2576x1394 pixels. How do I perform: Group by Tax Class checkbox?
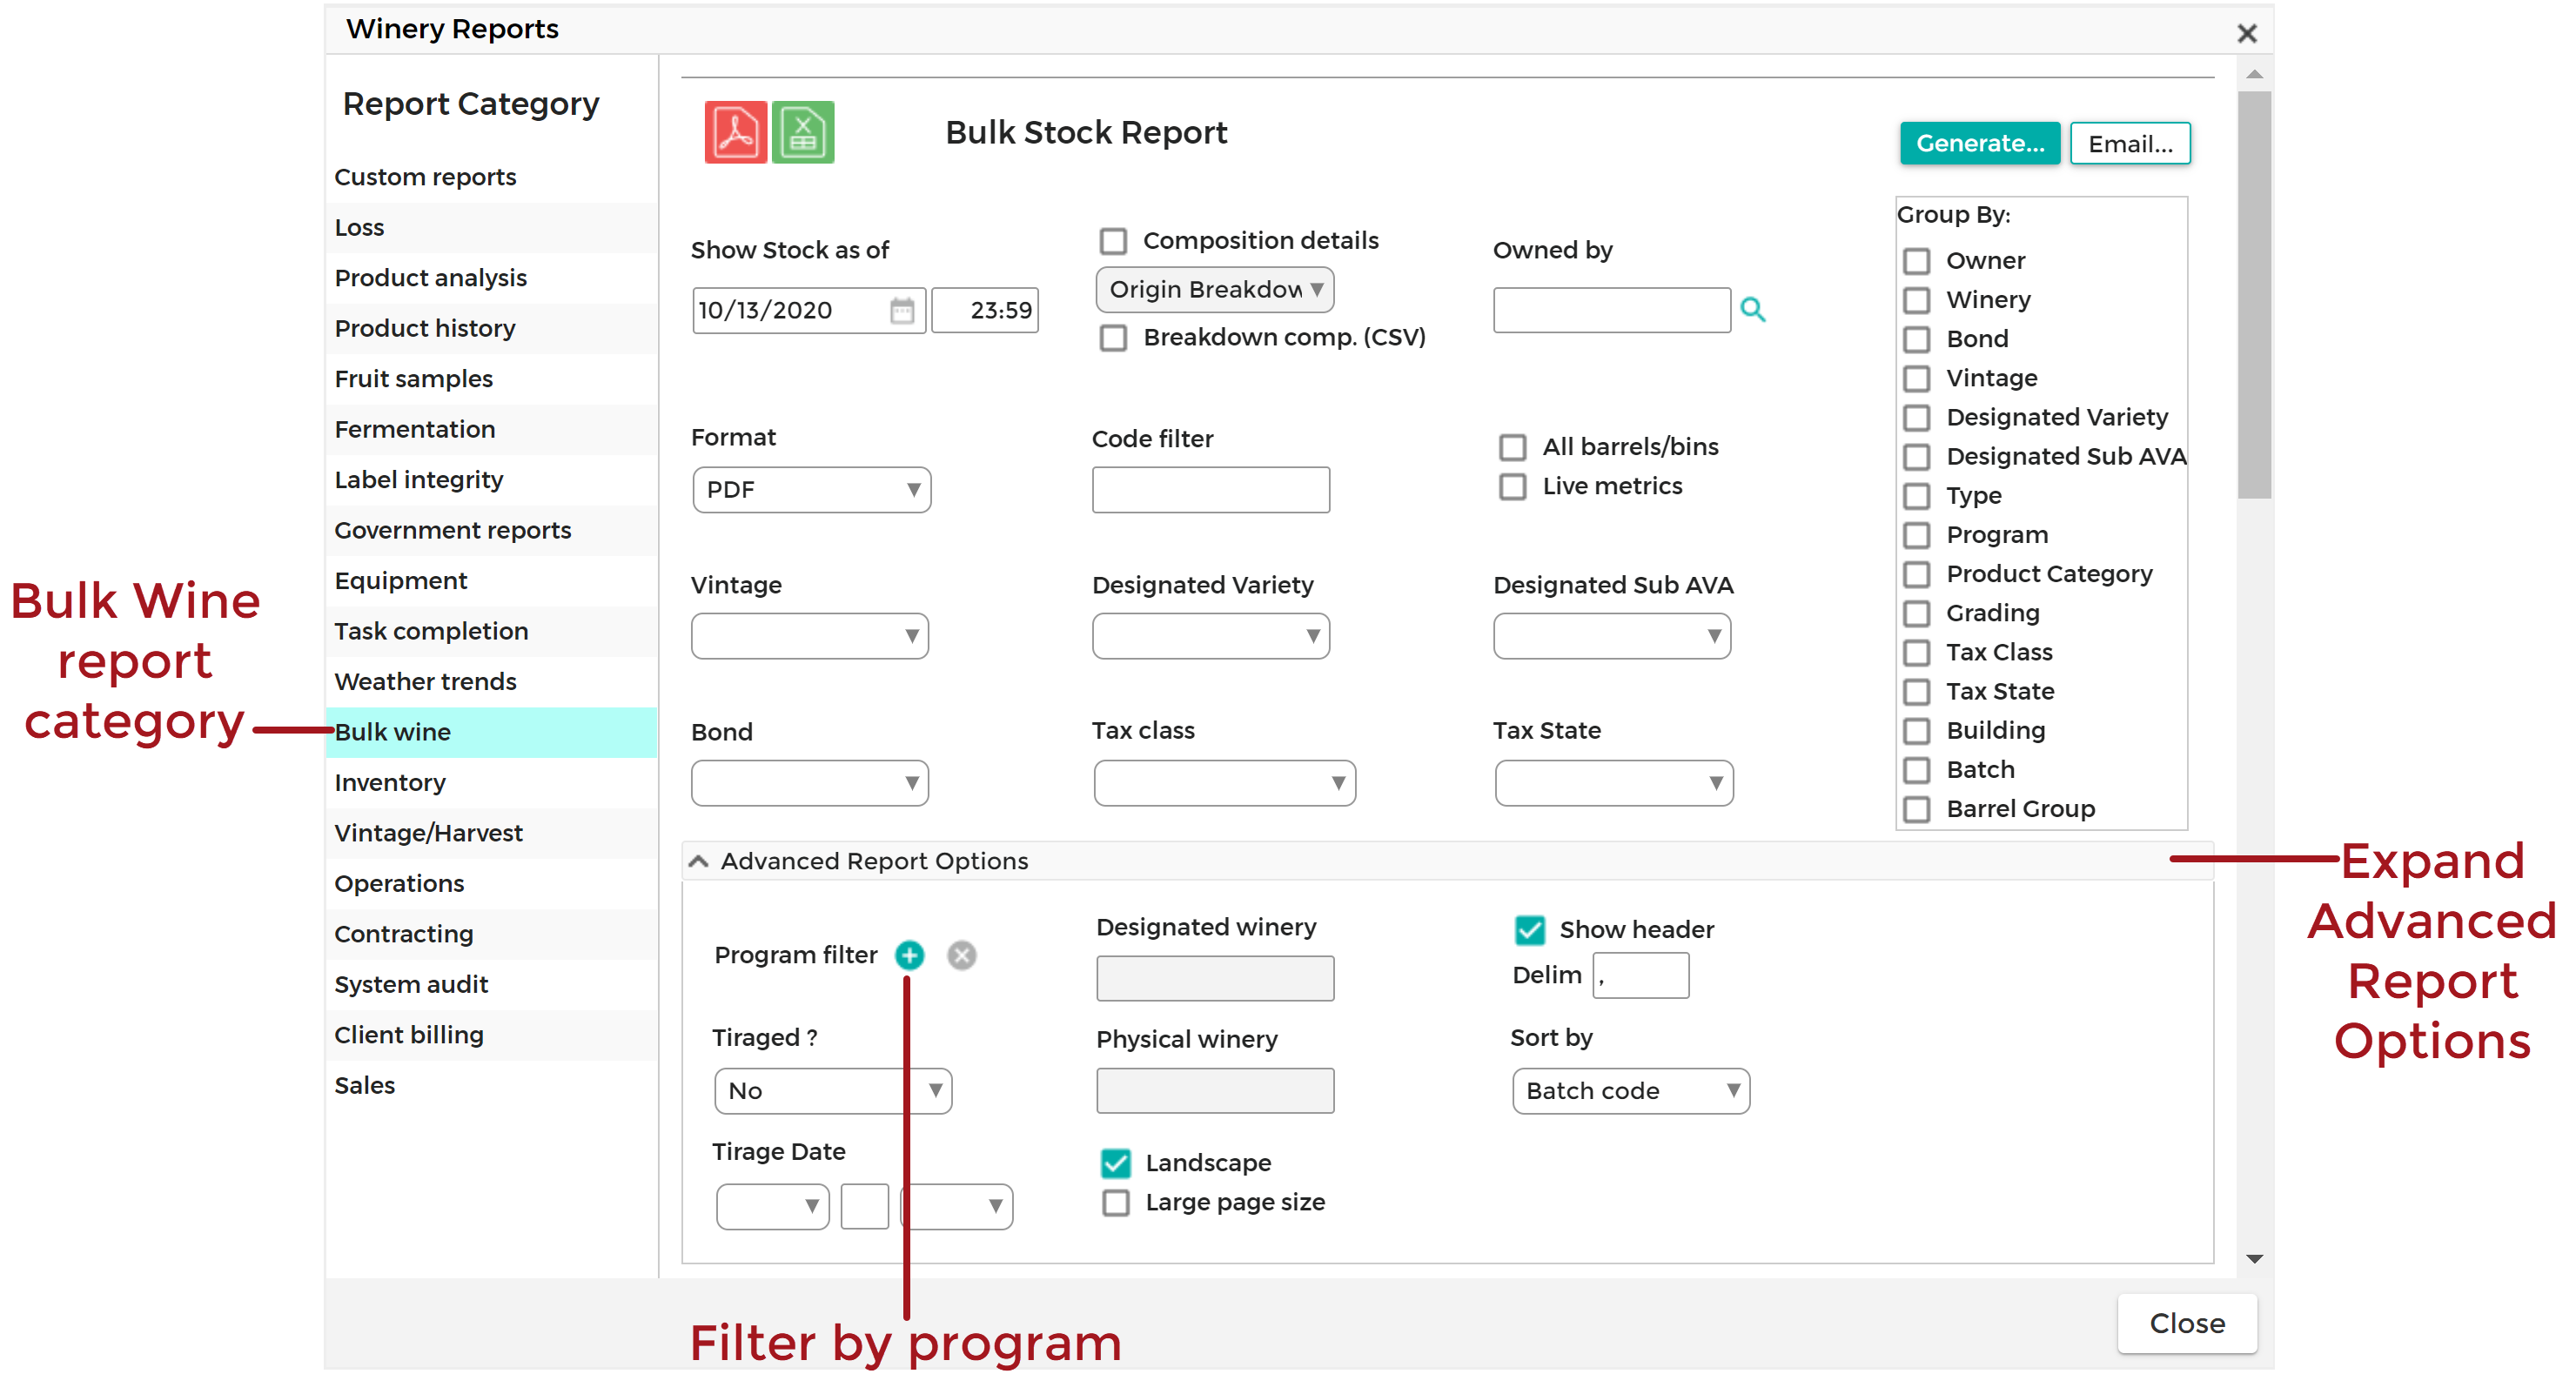(x=1916, y=653)
